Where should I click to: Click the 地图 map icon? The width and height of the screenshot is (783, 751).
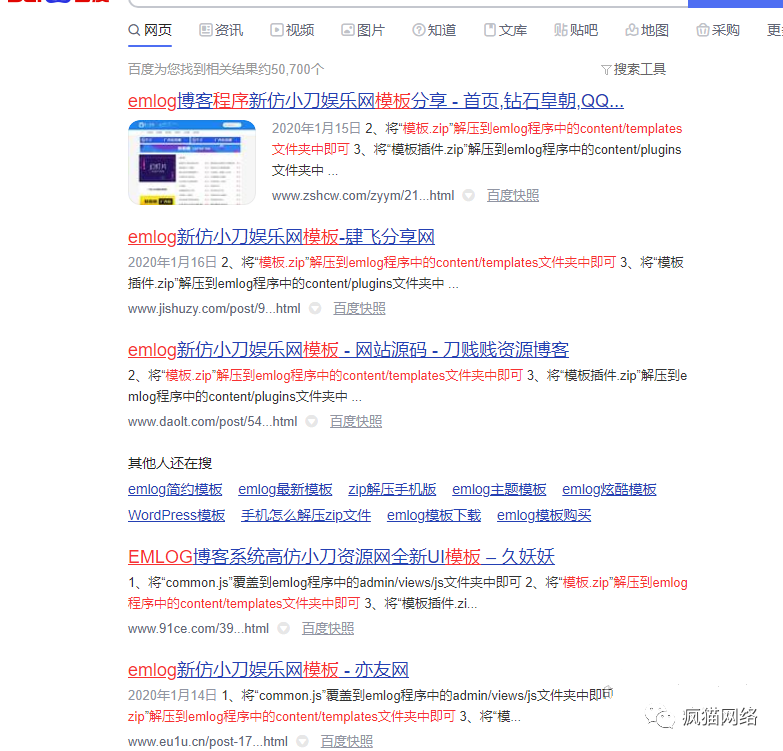632,30
